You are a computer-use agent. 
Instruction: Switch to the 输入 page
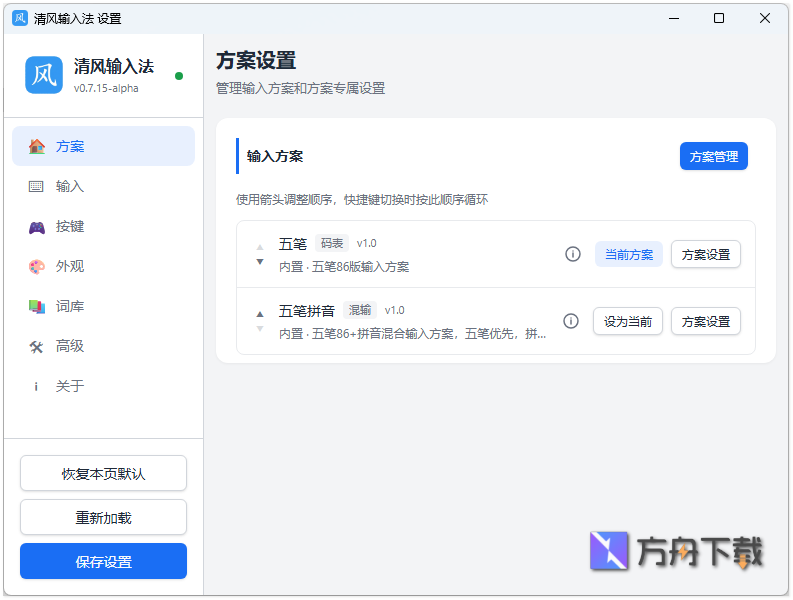tap(103, 187)
